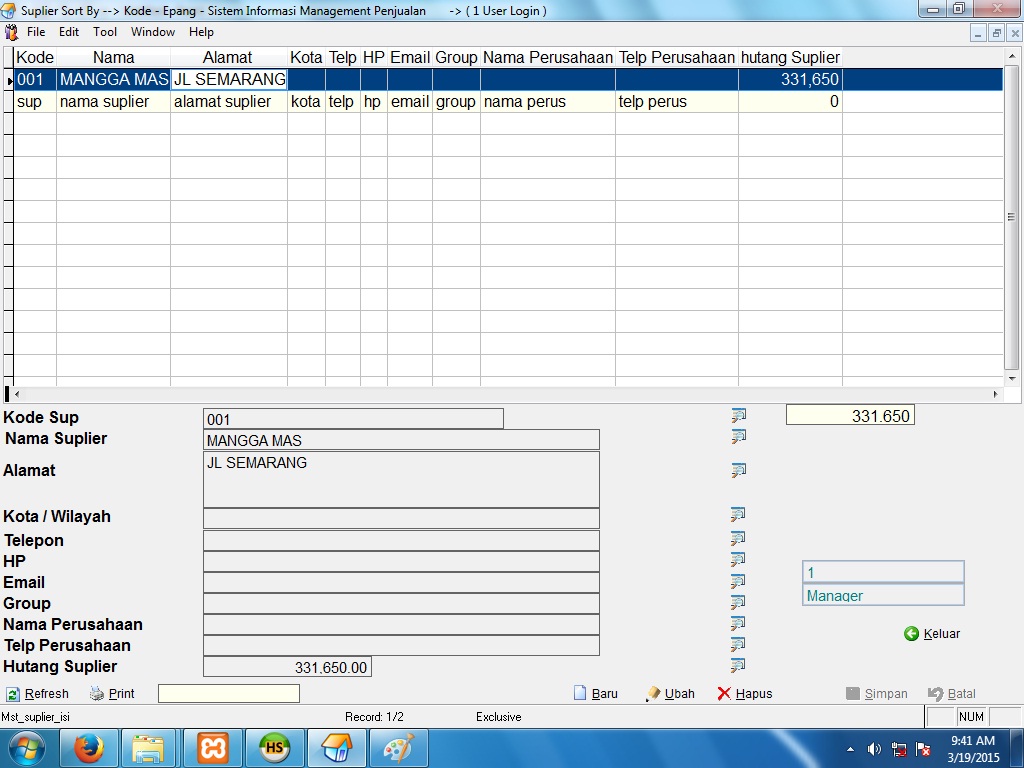The width and height of the screenshot is (1024, 768).
Task: Click the volume icon in system tray
Action: coord(874,749)
